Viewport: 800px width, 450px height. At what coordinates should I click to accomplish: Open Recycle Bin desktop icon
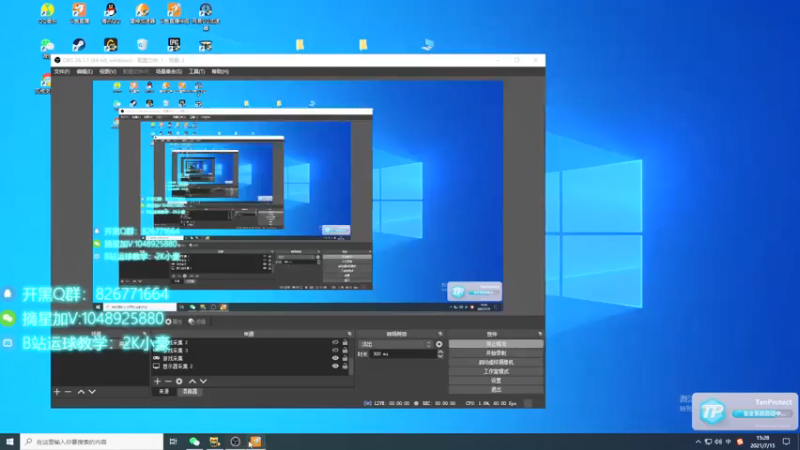(x=142, y=45)
